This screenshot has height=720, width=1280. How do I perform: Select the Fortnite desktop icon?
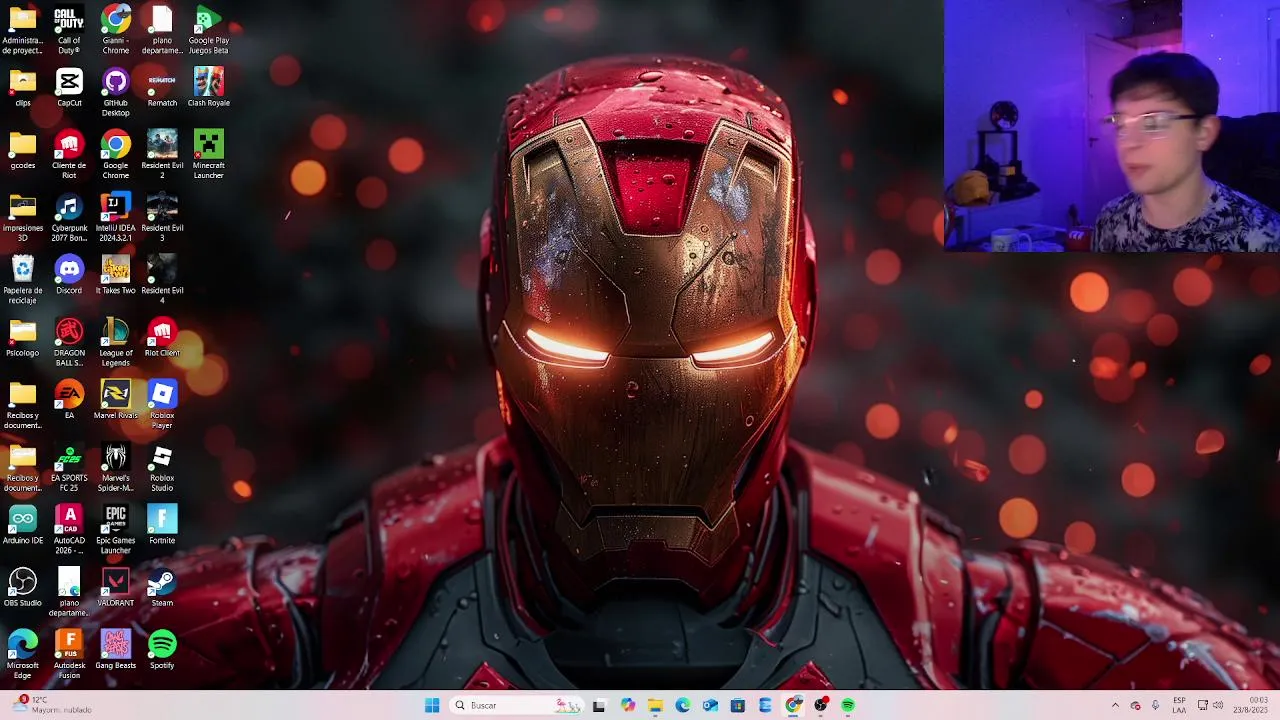[x=162, y=525]
